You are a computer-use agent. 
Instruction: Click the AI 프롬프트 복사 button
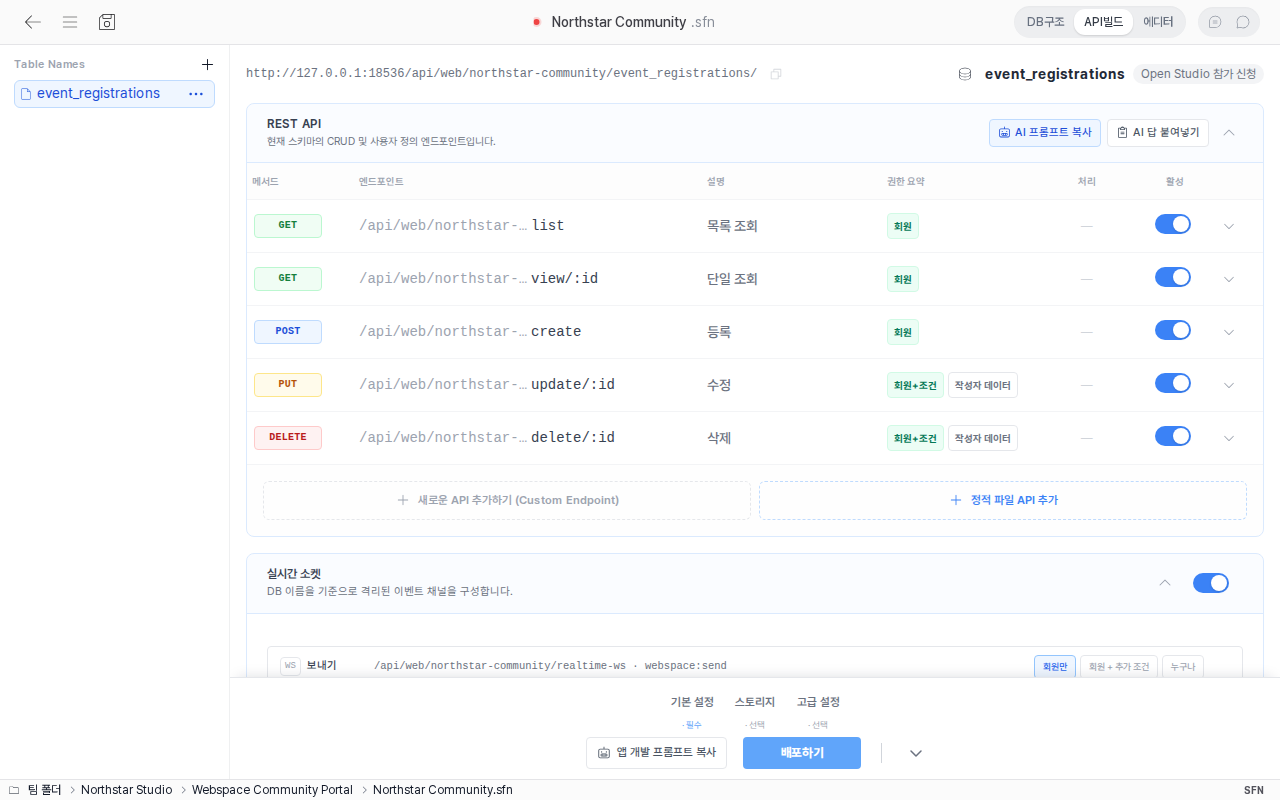coord(1045,133)
